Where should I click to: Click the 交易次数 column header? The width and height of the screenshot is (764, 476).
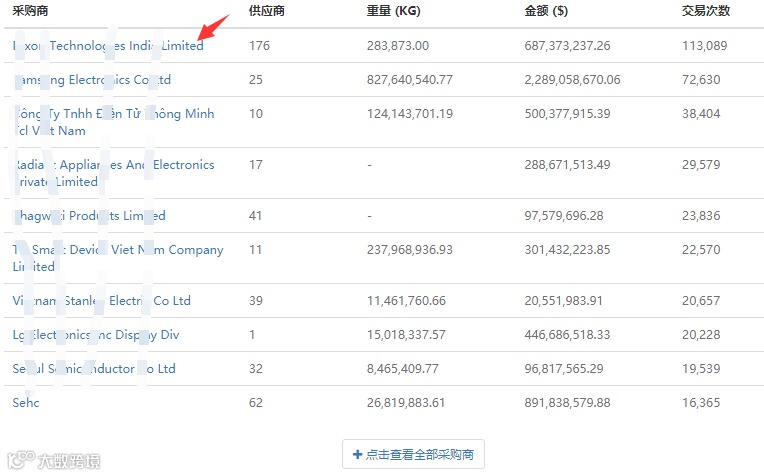[x=706, y=11]
